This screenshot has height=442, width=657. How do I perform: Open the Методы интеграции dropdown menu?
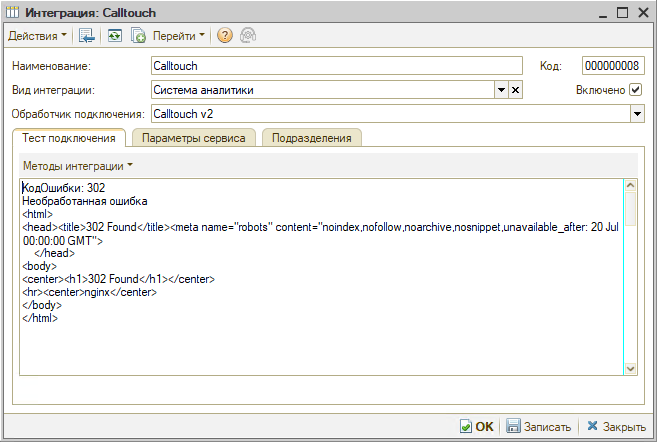coord(78,166)
